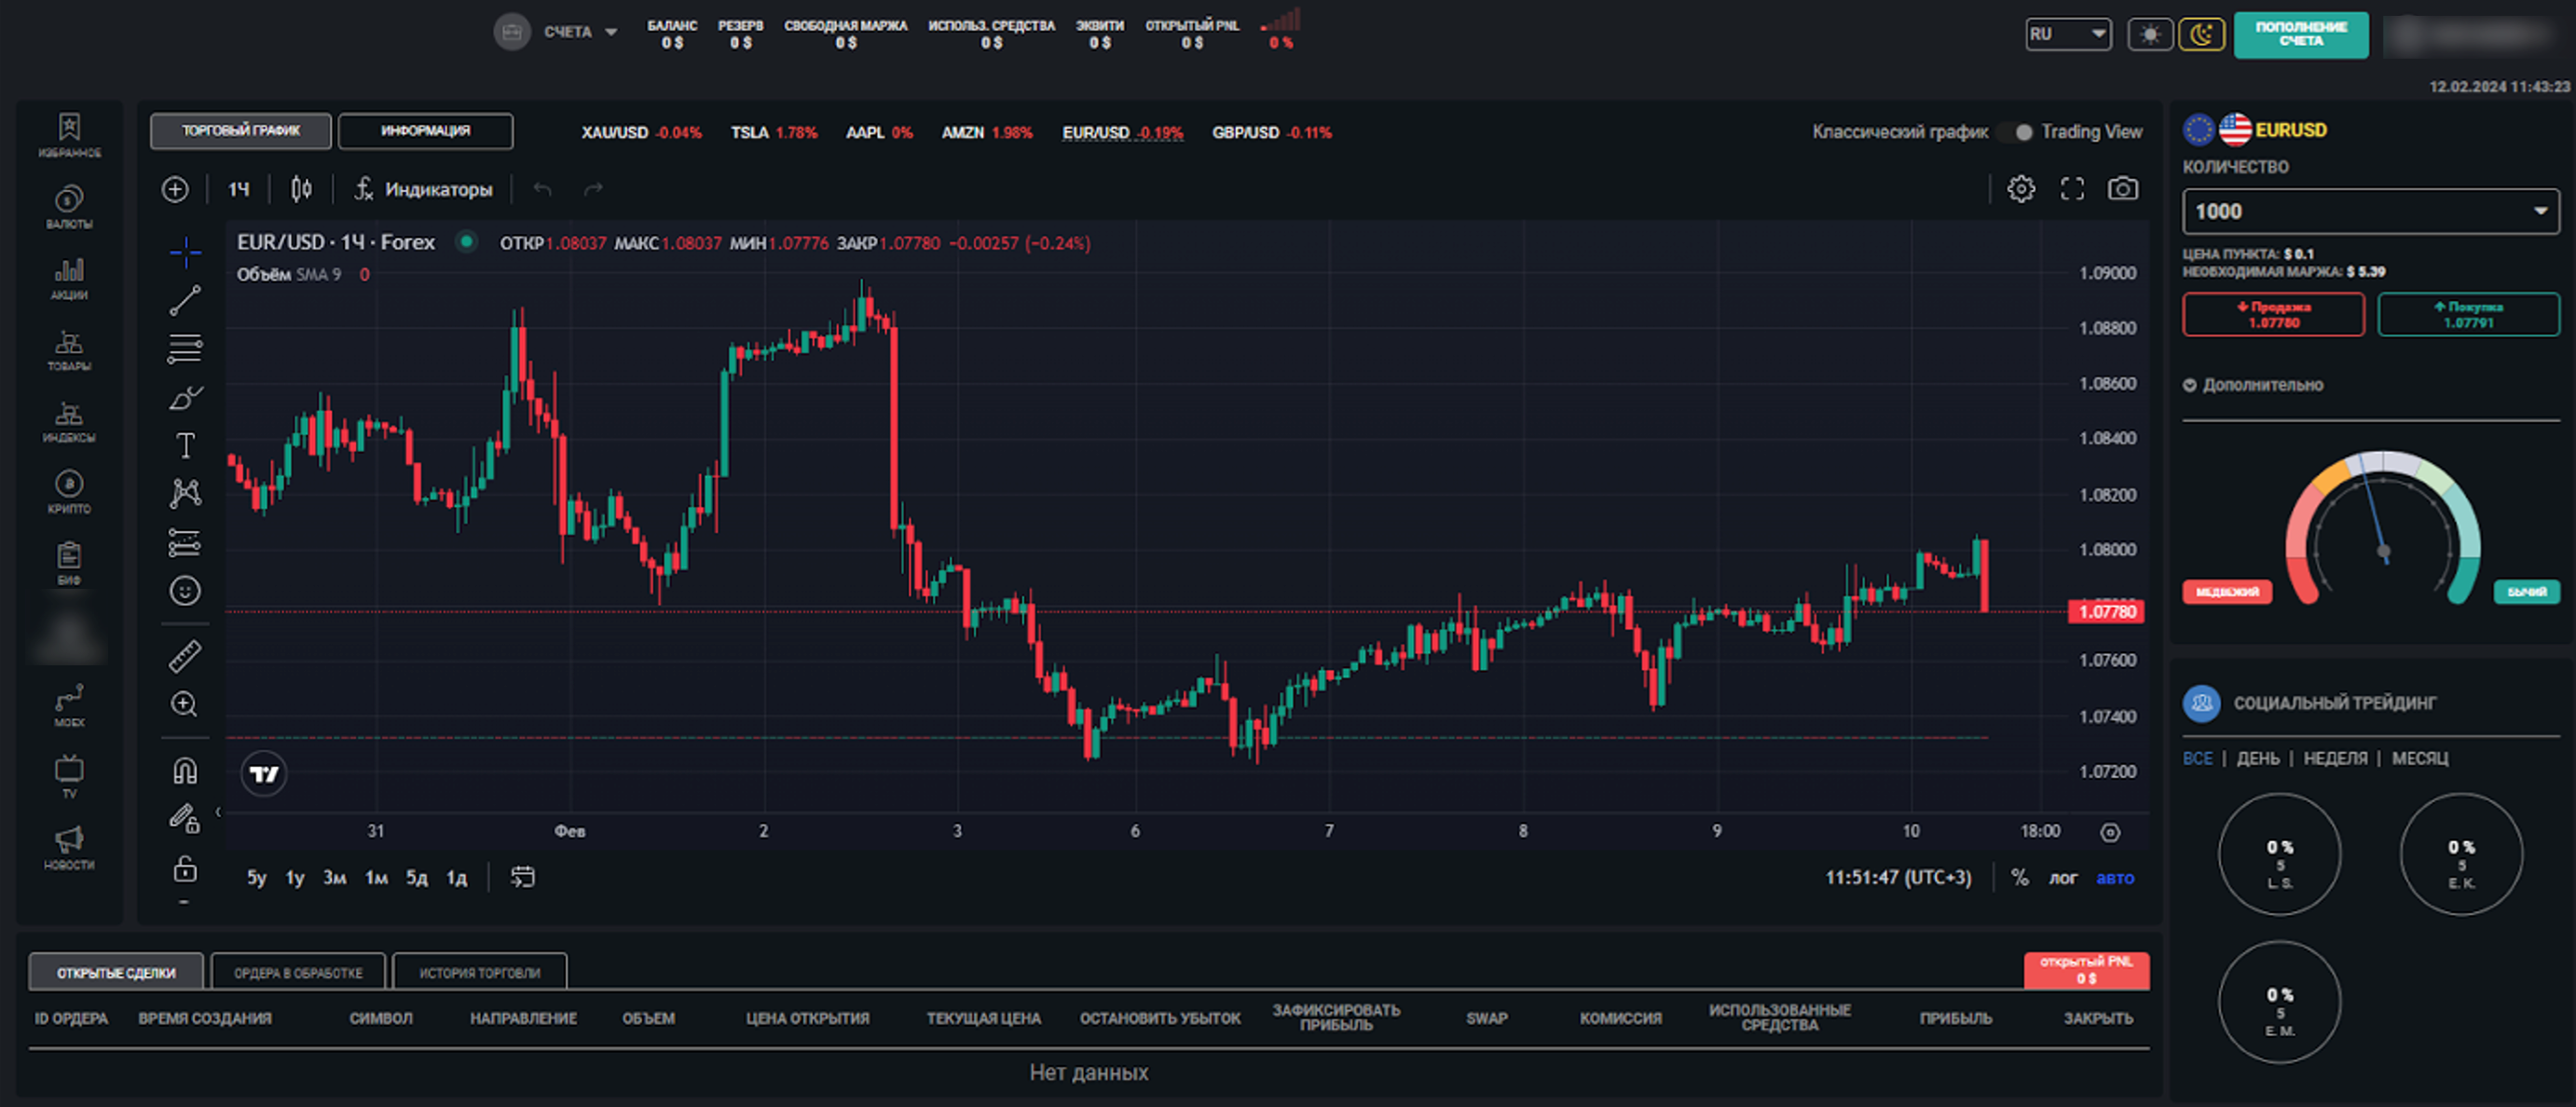Open chart settings gear icon

click(2020, 189)
